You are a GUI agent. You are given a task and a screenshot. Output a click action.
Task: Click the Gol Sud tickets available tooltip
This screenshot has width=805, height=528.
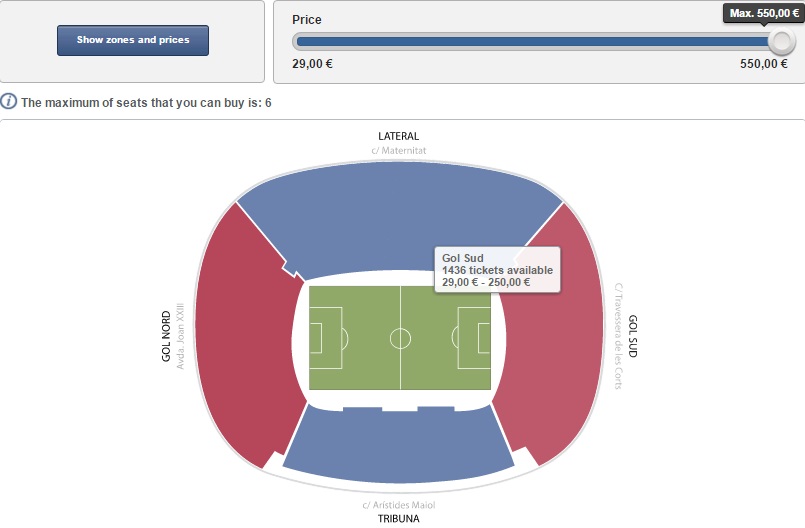pos(497,270)
